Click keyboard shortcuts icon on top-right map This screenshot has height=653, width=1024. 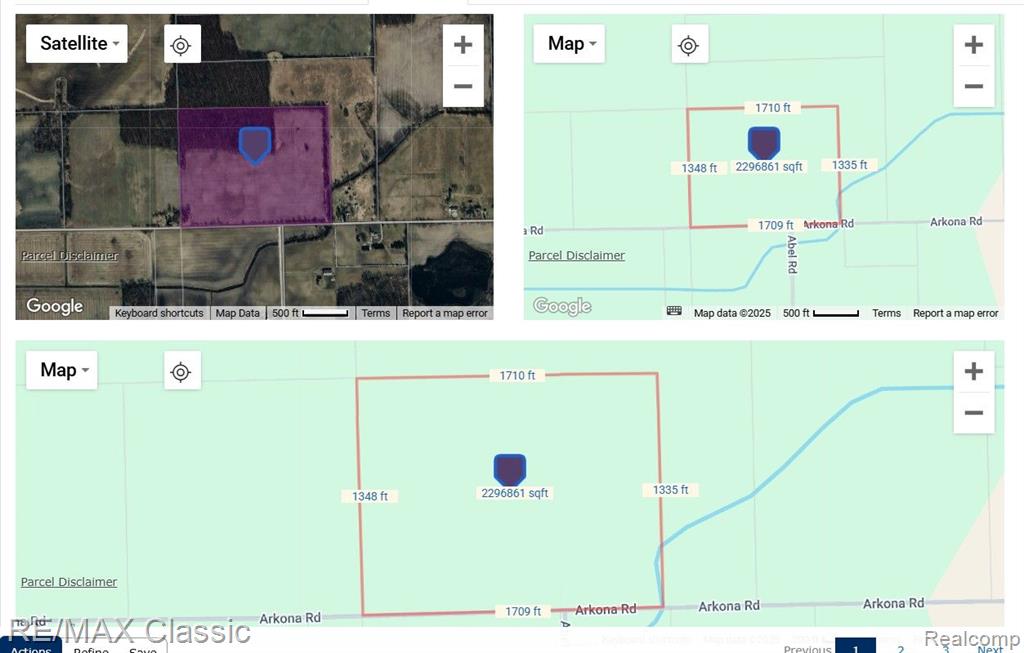(x=674, y=312)
